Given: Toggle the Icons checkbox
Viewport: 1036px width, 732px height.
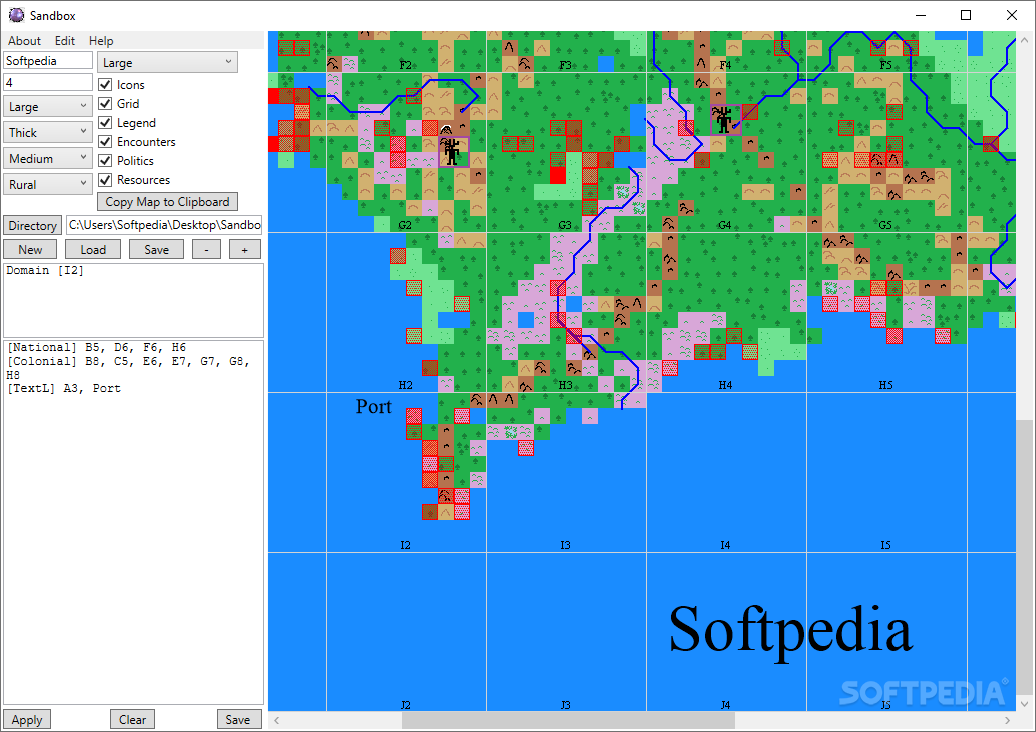Looking at the screenshot, I should tap(104, 85).
